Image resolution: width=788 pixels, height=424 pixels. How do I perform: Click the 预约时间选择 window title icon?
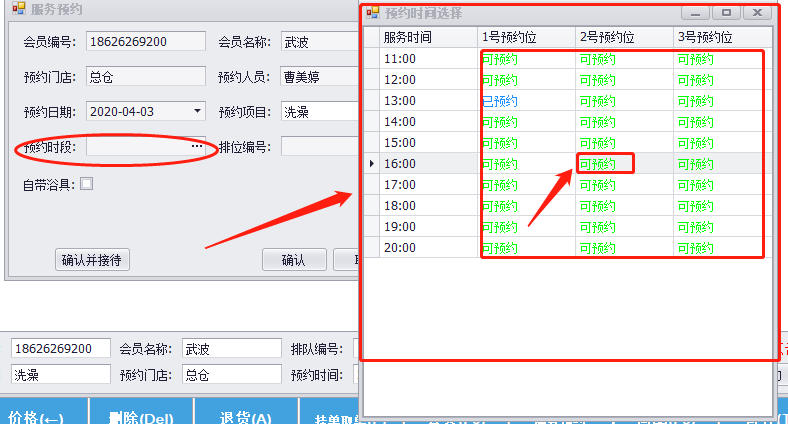point(373,13)
